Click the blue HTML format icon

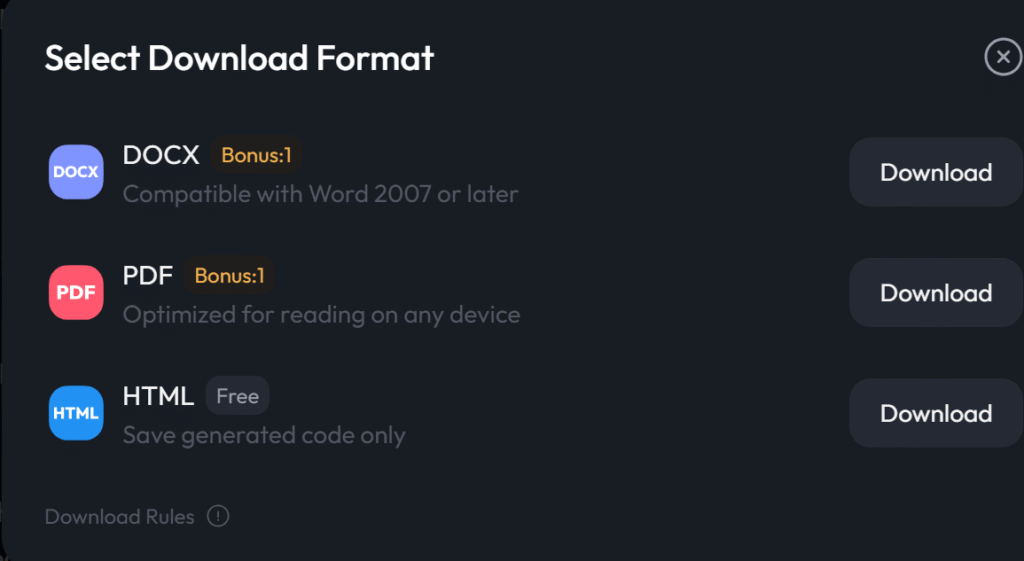click(x=76, y=413)
